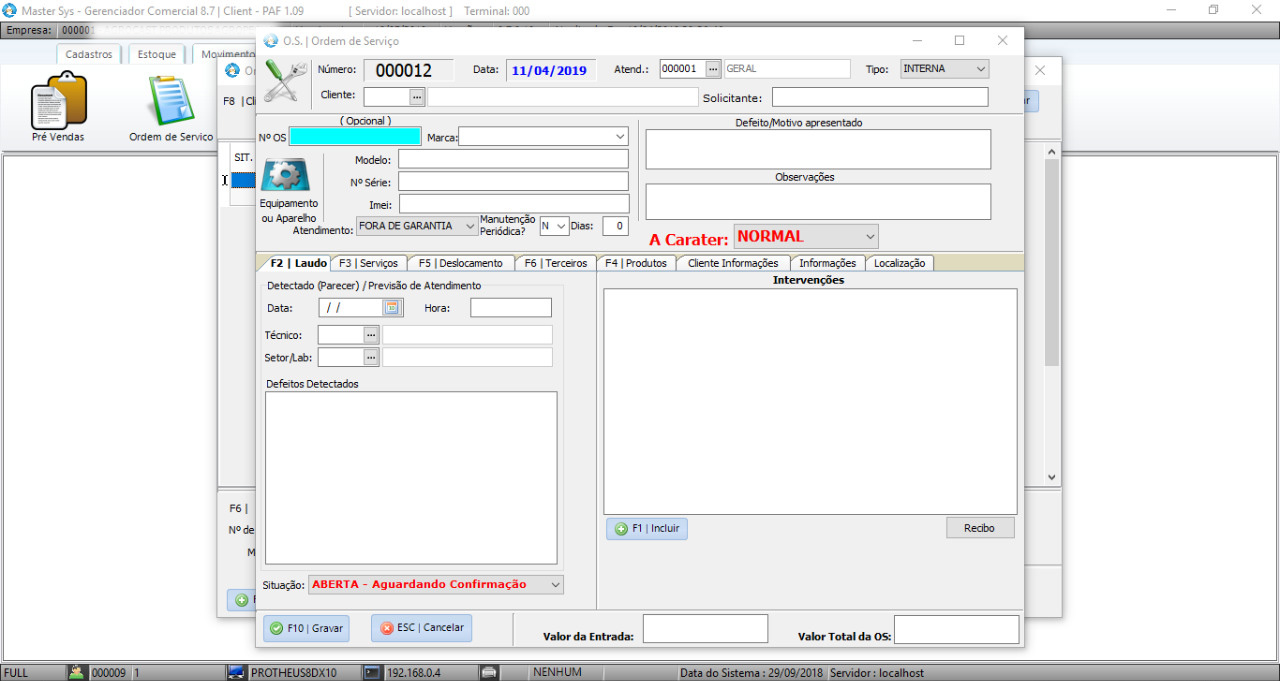Open the Informações tab
This screenshot has height=681, width=1280.
click(x=827, y=263)
